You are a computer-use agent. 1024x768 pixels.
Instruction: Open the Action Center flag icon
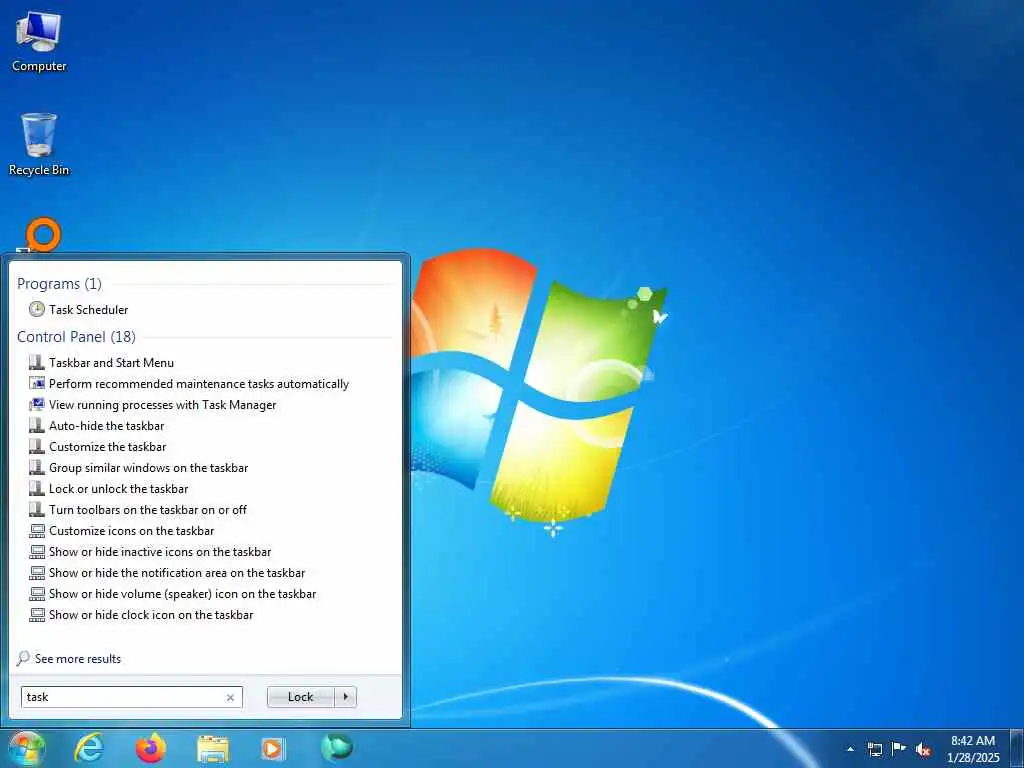pyautogui.click(x=899, y=749)
